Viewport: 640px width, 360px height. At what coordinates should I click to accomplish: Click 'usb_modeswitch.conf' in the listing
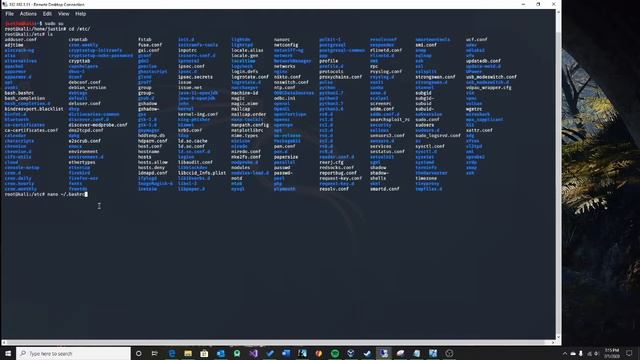click(491, 77)
